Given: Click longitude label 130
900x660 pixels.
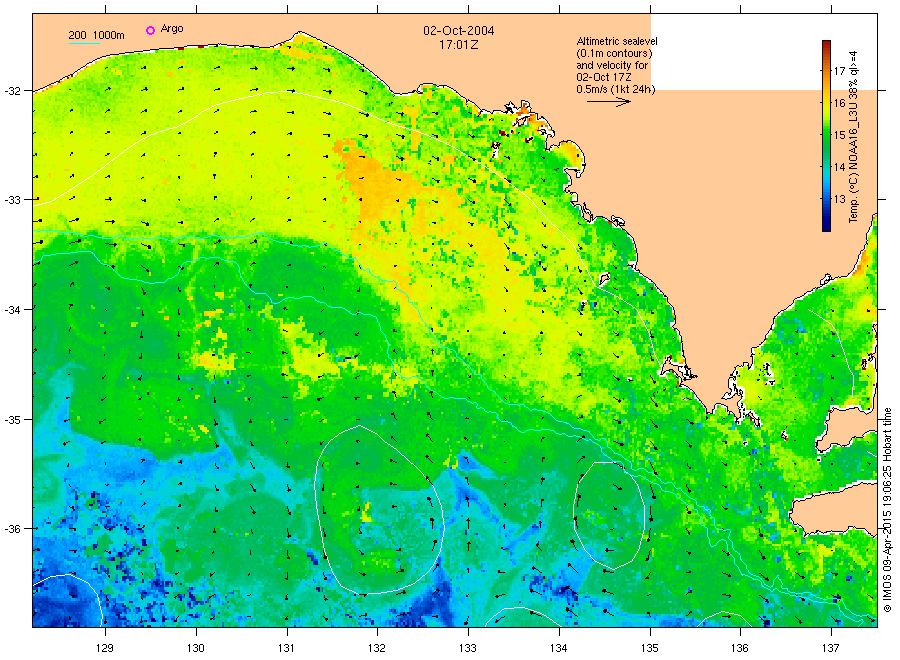Looking at the screenshot, I should click(x=196, y=649).
